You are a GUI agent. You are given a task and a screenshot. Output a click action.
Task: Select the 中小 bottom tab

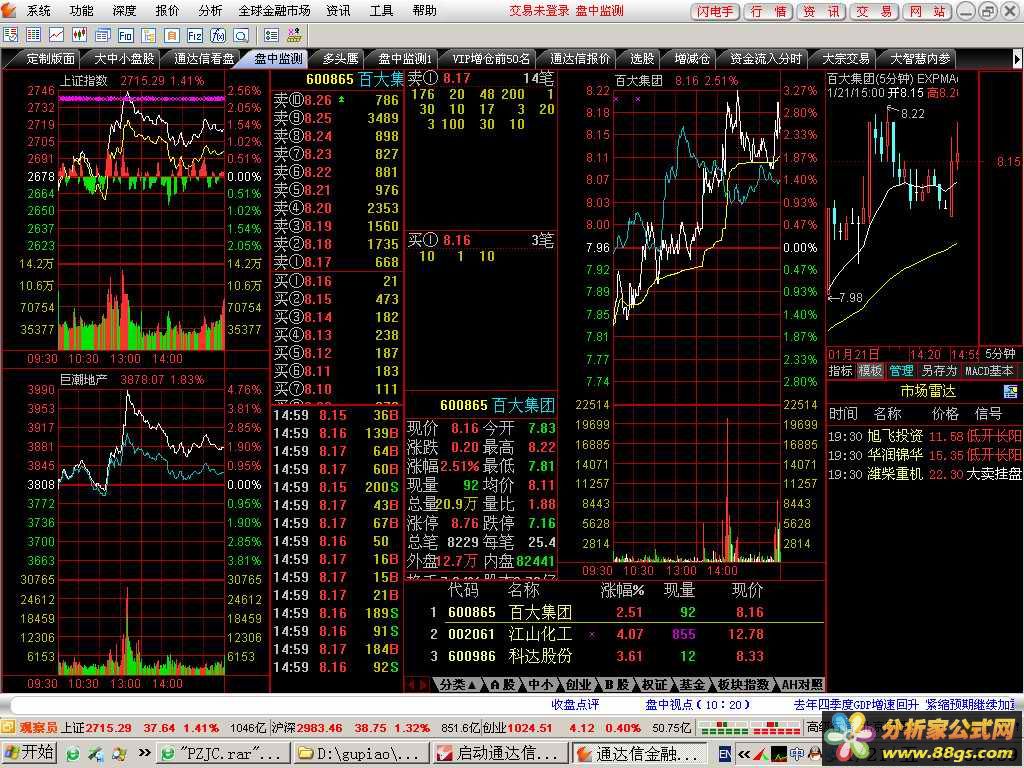coord(541,684)
